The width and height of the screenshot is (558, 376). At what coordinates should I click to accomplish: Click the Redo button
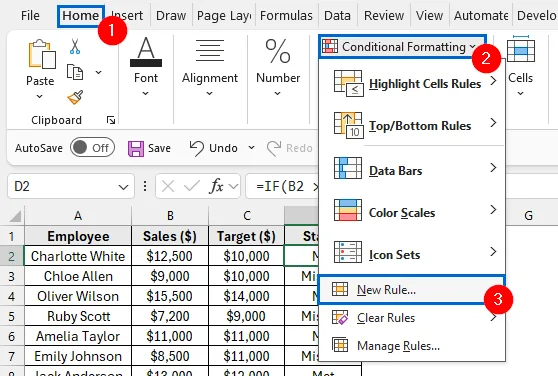coord(290,148)
